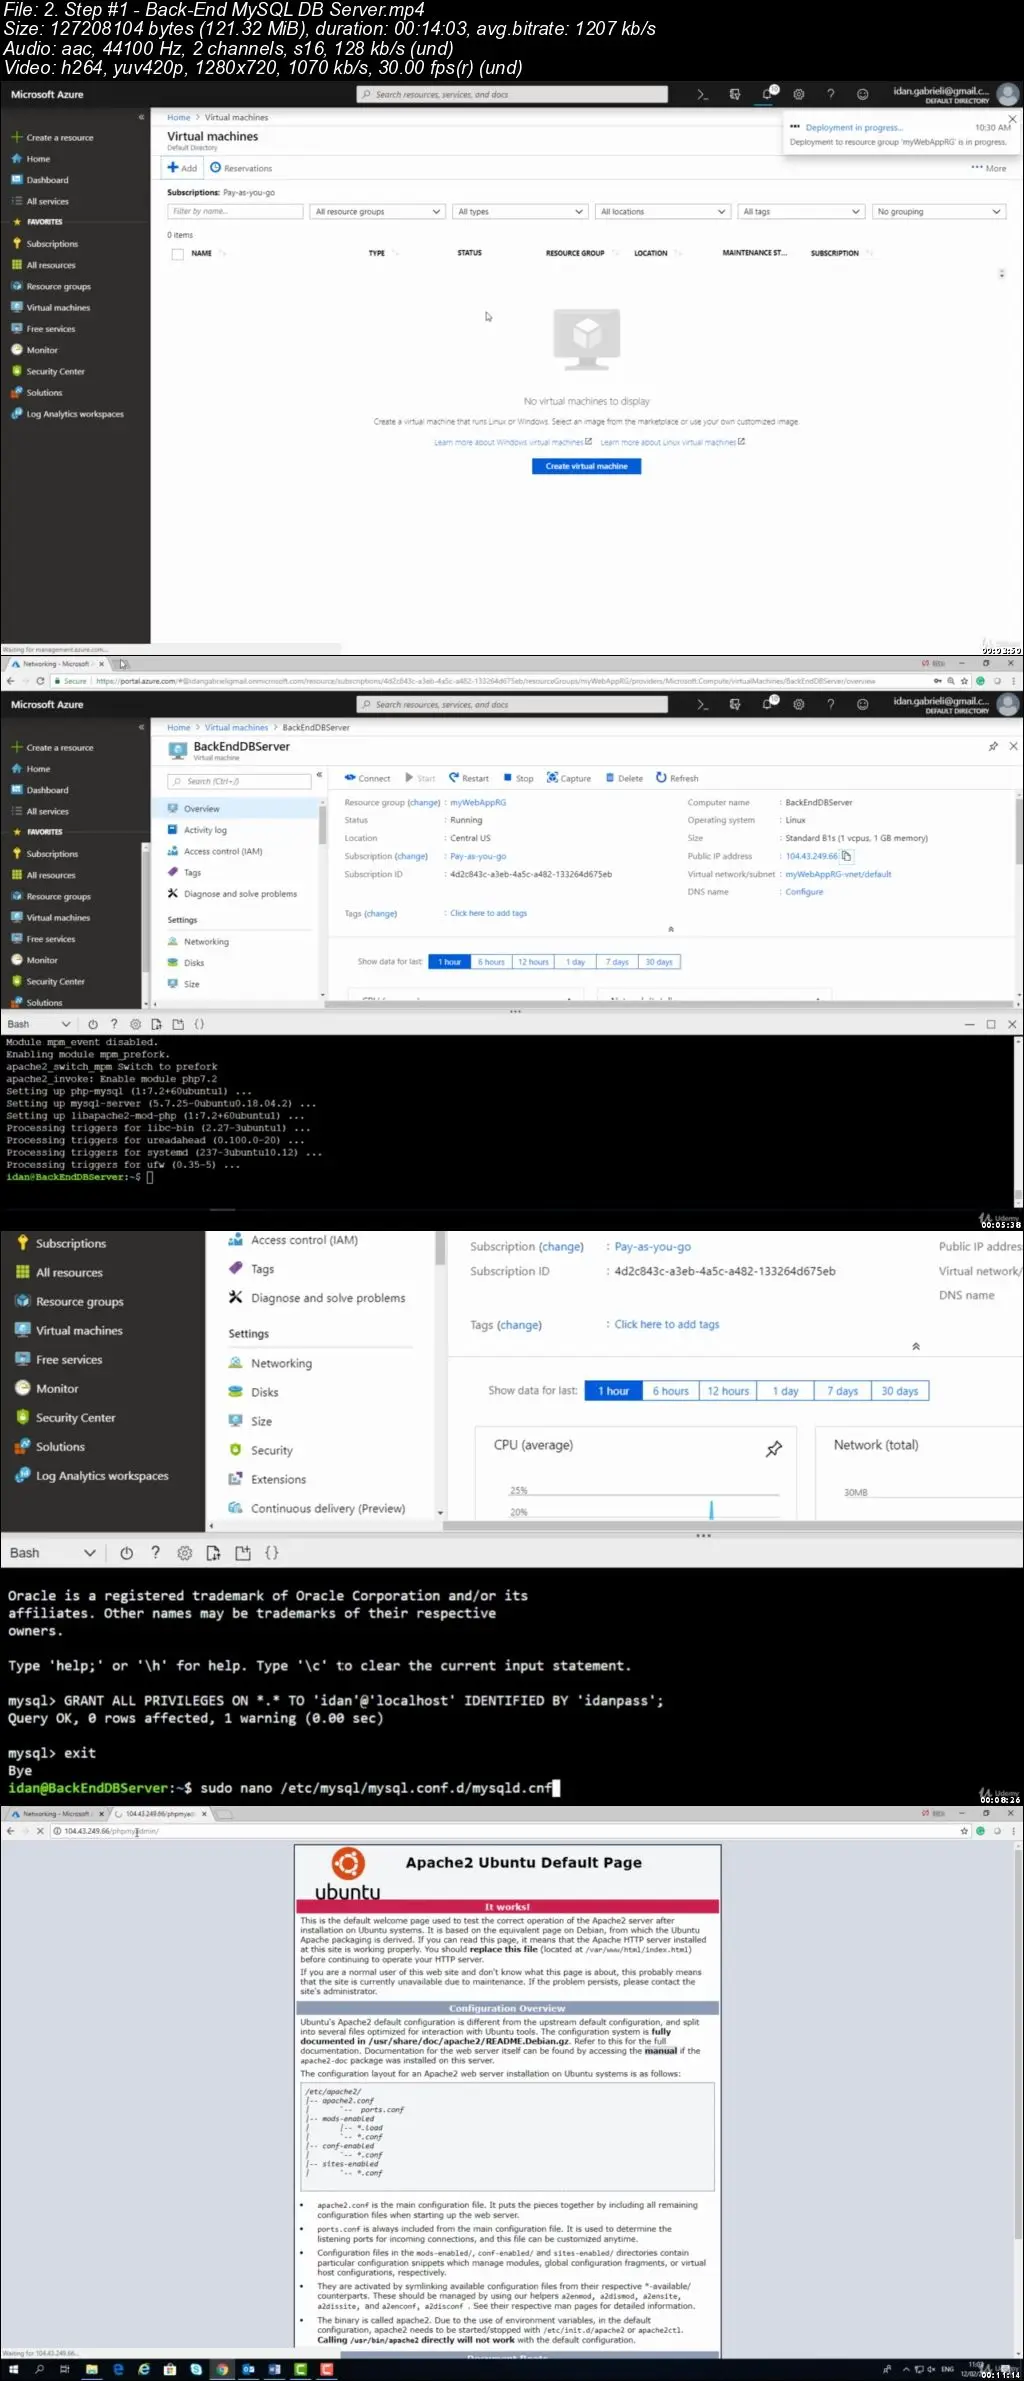This screenshot has height=2381, width=1024.
Task: Click Stop in the BackEndDBServer toolbar
Action: tap(518, 778)
